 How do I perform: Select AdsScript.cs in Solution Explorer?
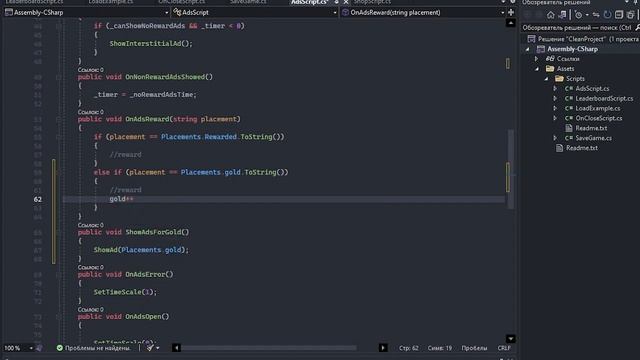click(592, 89)
